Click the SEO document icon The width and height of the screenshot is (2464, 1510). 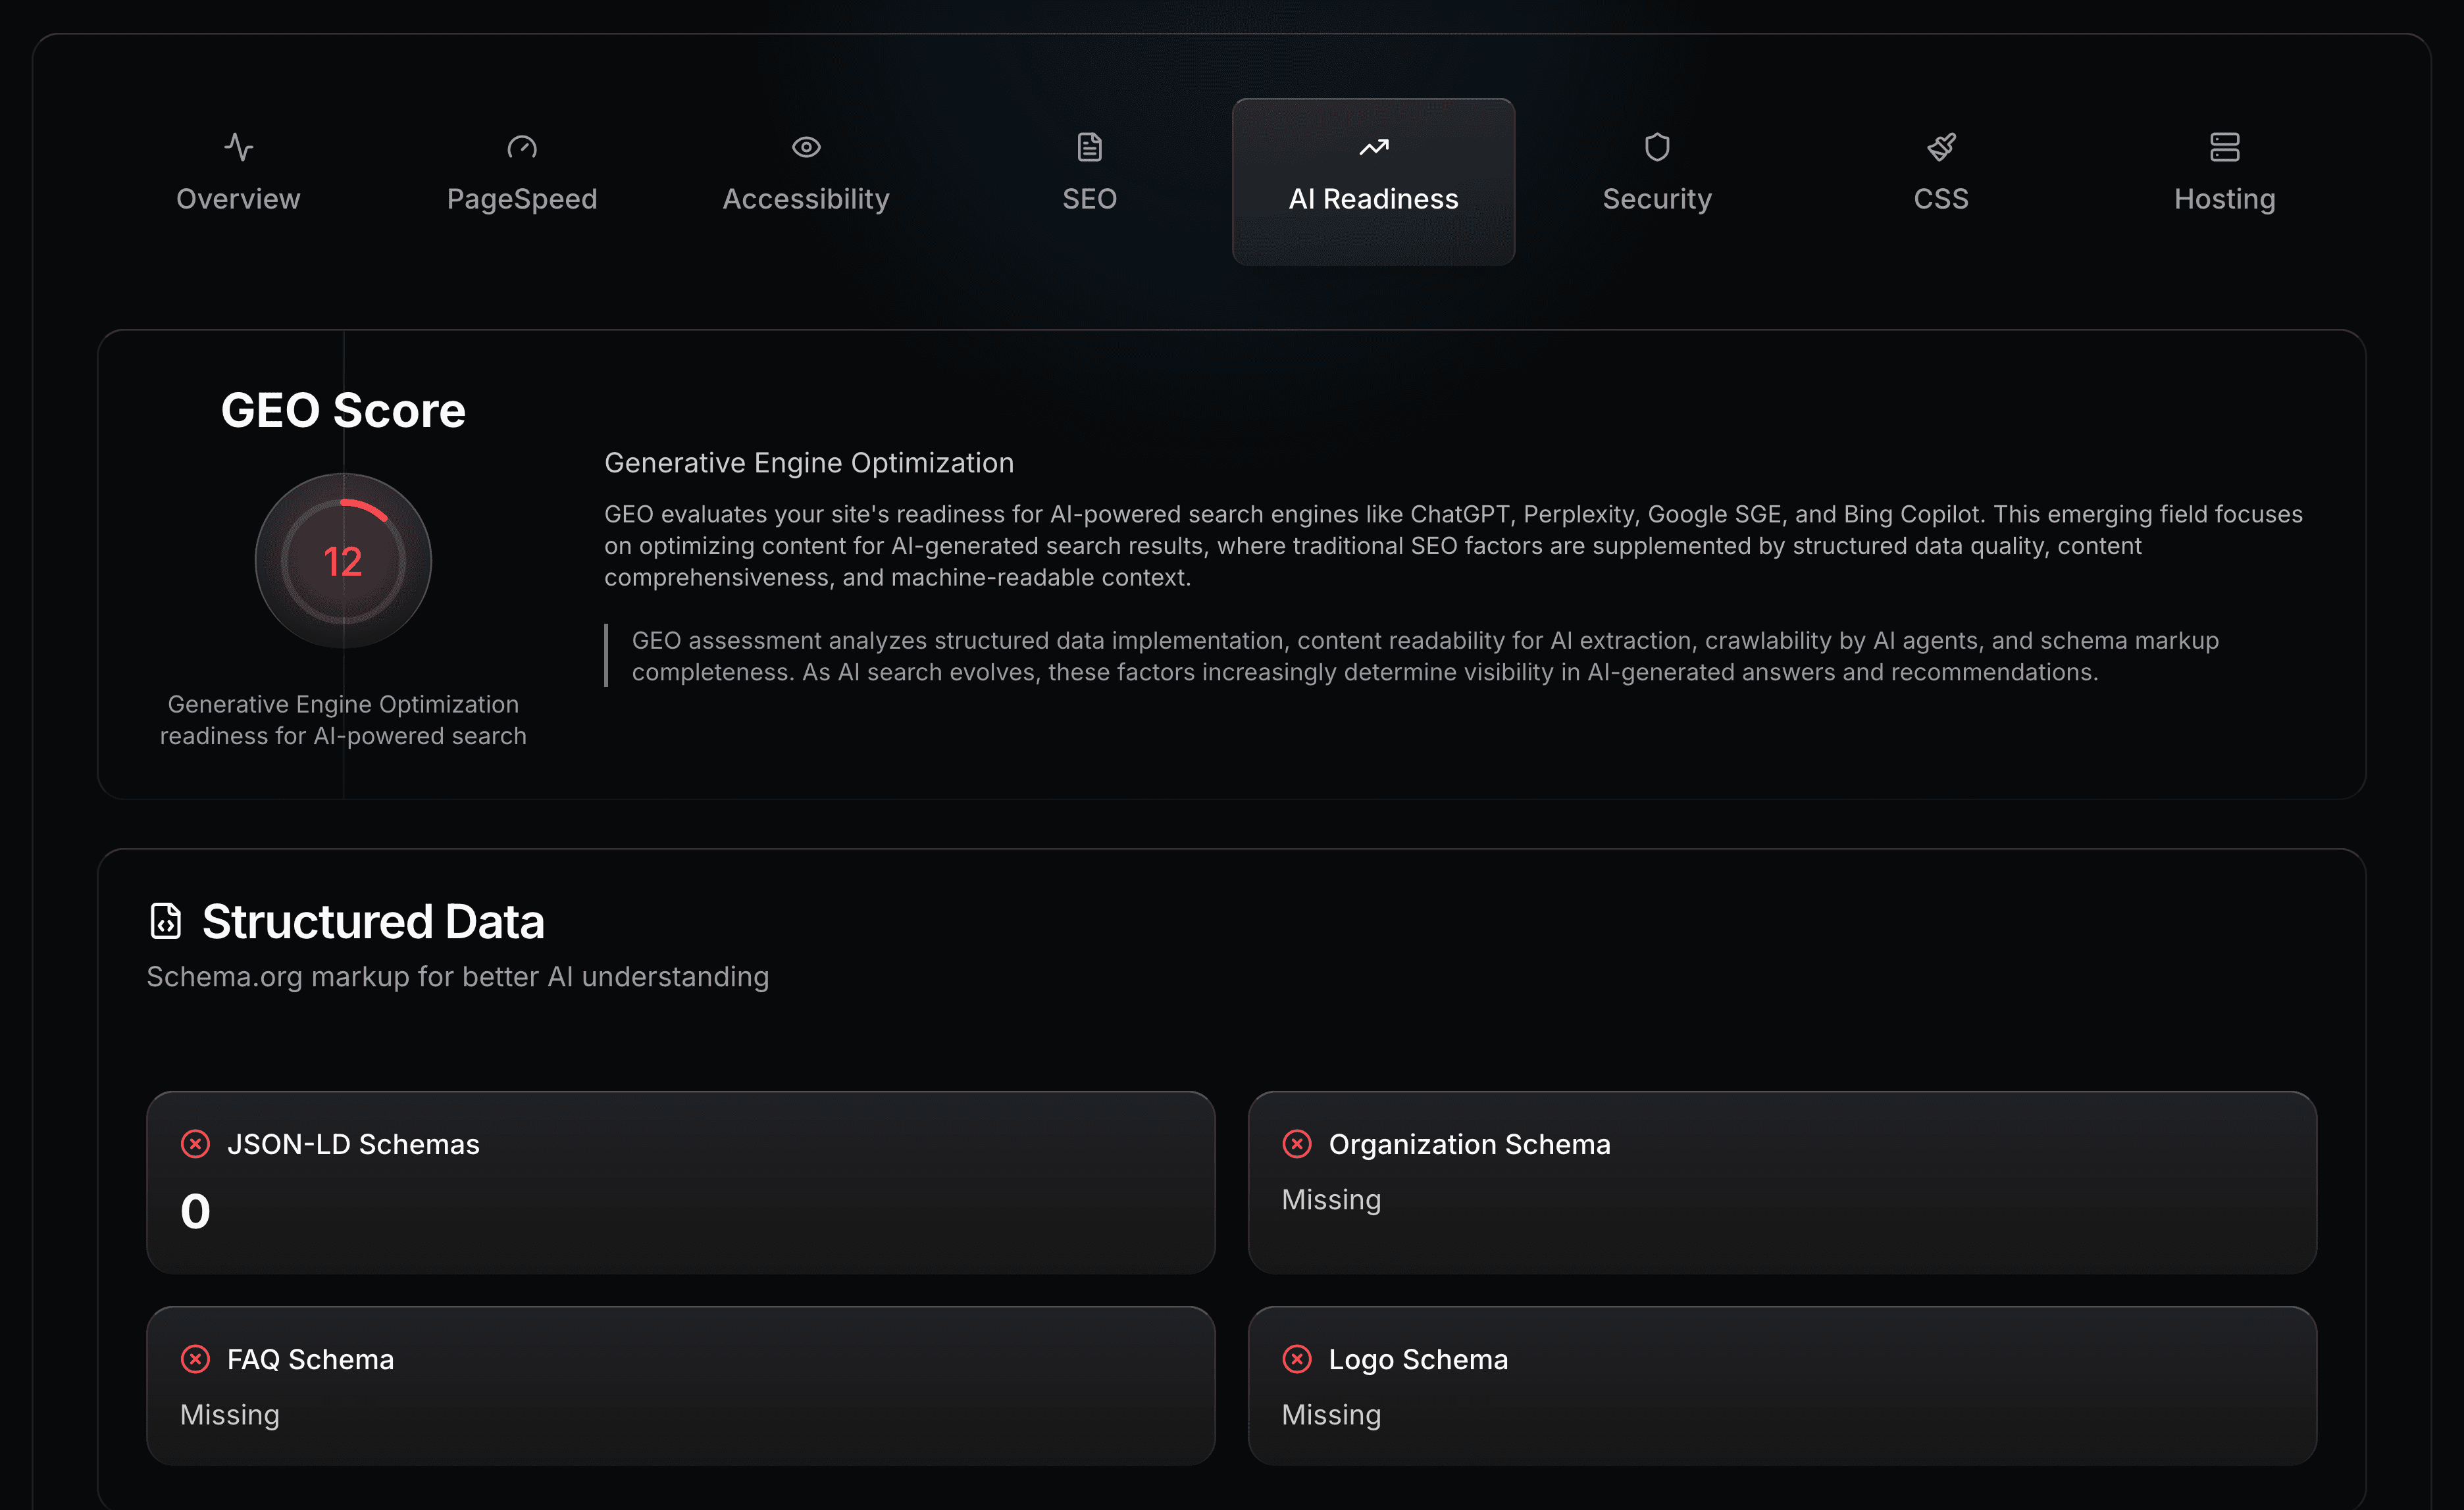[x=1090, y=147]
